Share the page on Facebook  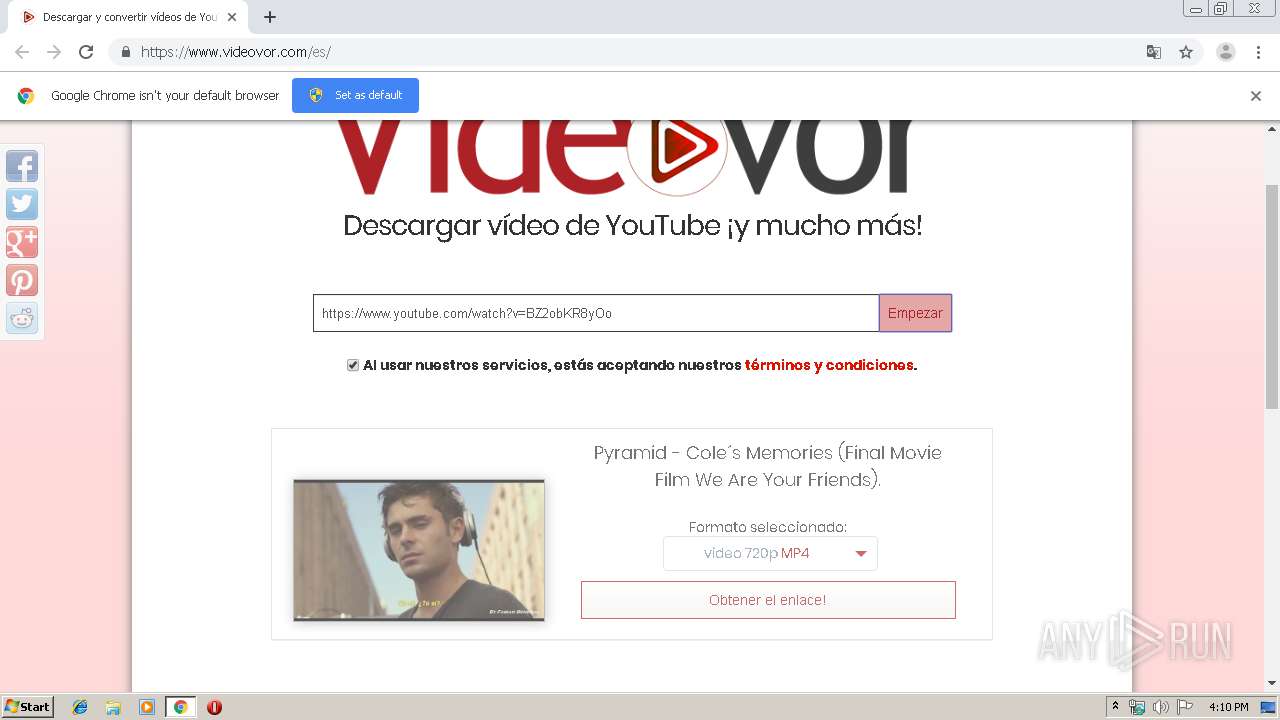tap(22, 166)
